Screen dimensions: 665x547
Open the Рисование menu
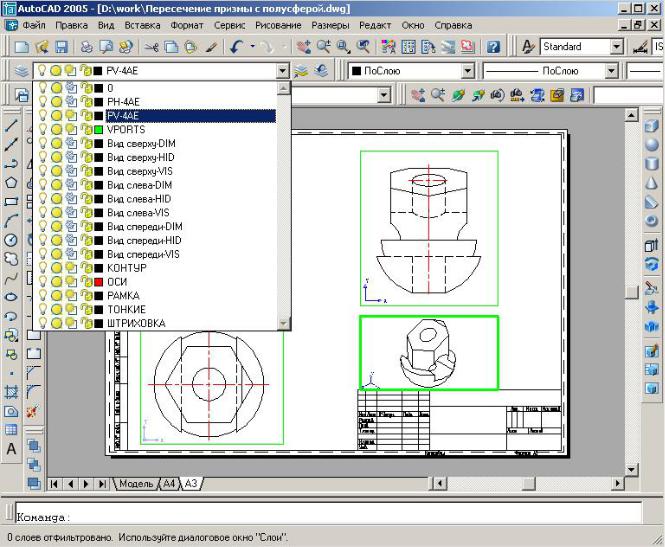[278, 25]
